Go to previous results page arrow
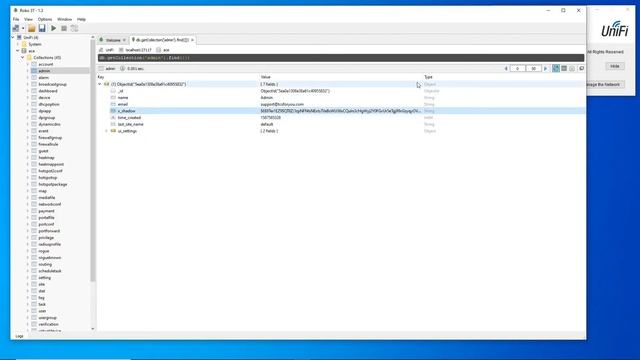Viewport: 640px width, 360px height. pyautogui.click(x=506, y=69)
